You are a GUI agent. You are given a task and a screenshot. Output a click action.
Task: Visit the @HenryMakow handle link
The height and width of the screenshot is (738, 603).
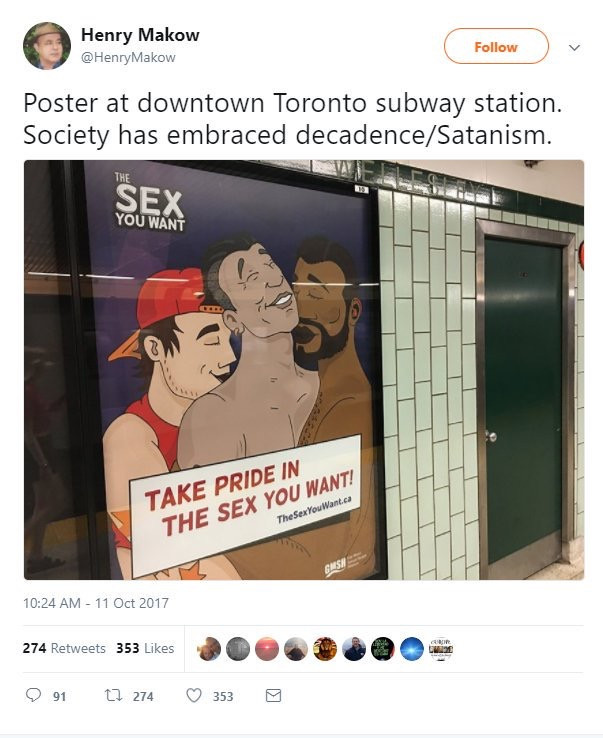[x=127, y=57]
